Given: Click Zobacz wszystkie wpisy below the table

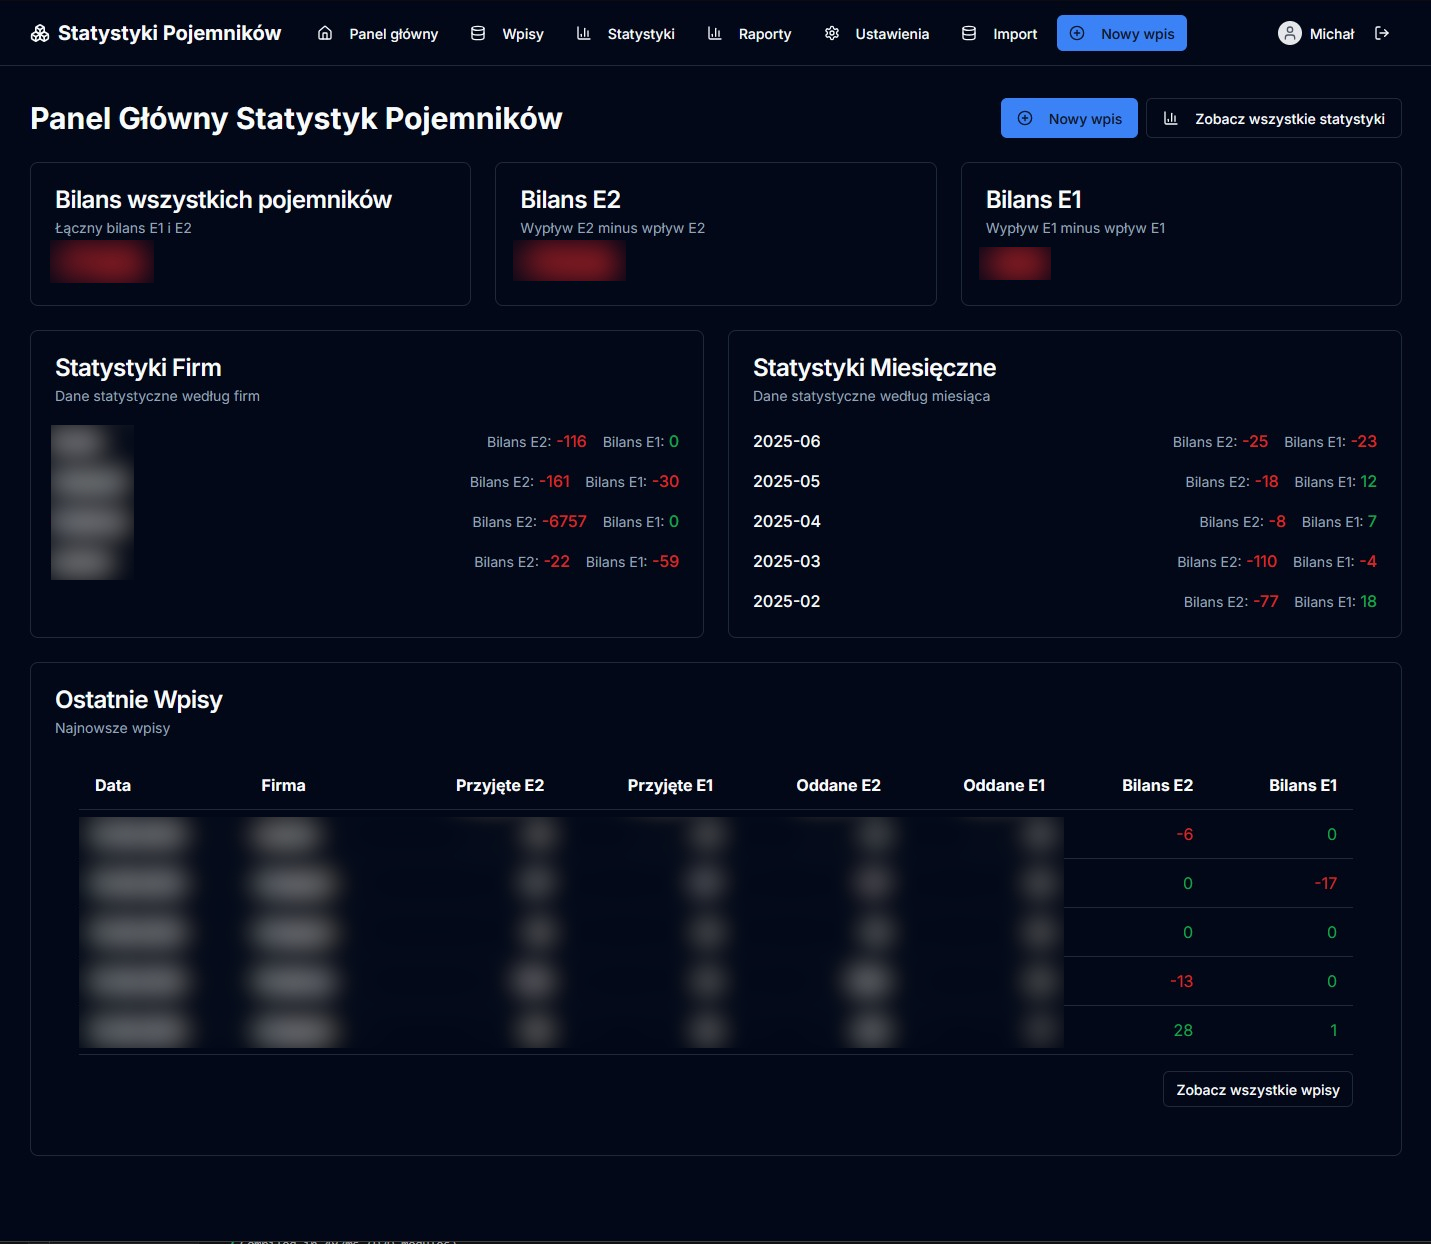Looking at the screenshot, I should [1257, 1089].
